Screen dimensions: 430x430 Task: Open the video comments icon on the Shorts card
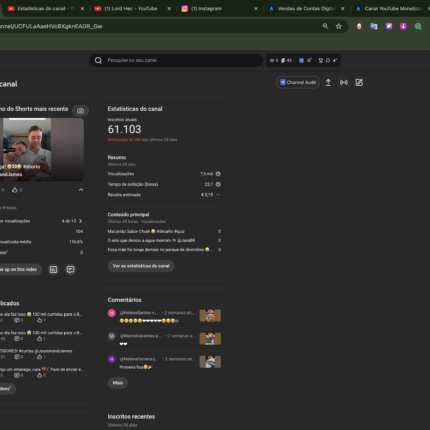click(x=70, y=269)
